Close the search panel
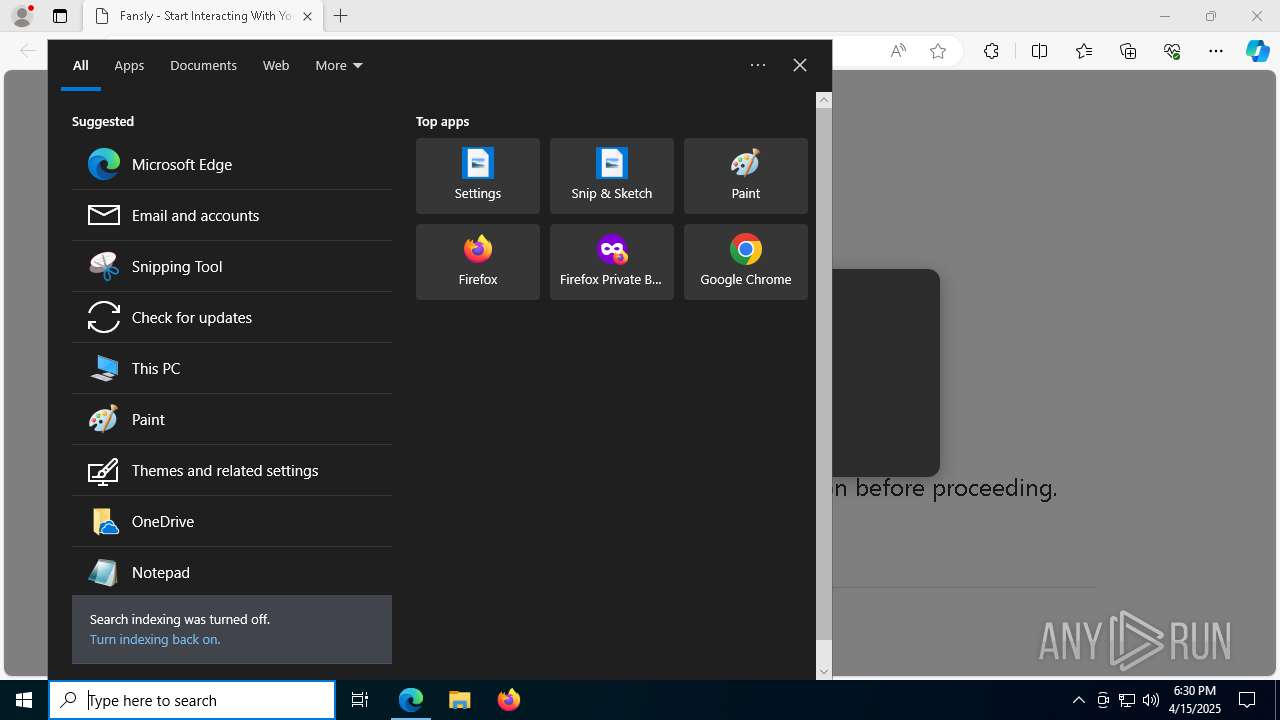This screenshot has width=1280, height=720. coord(800,65)
